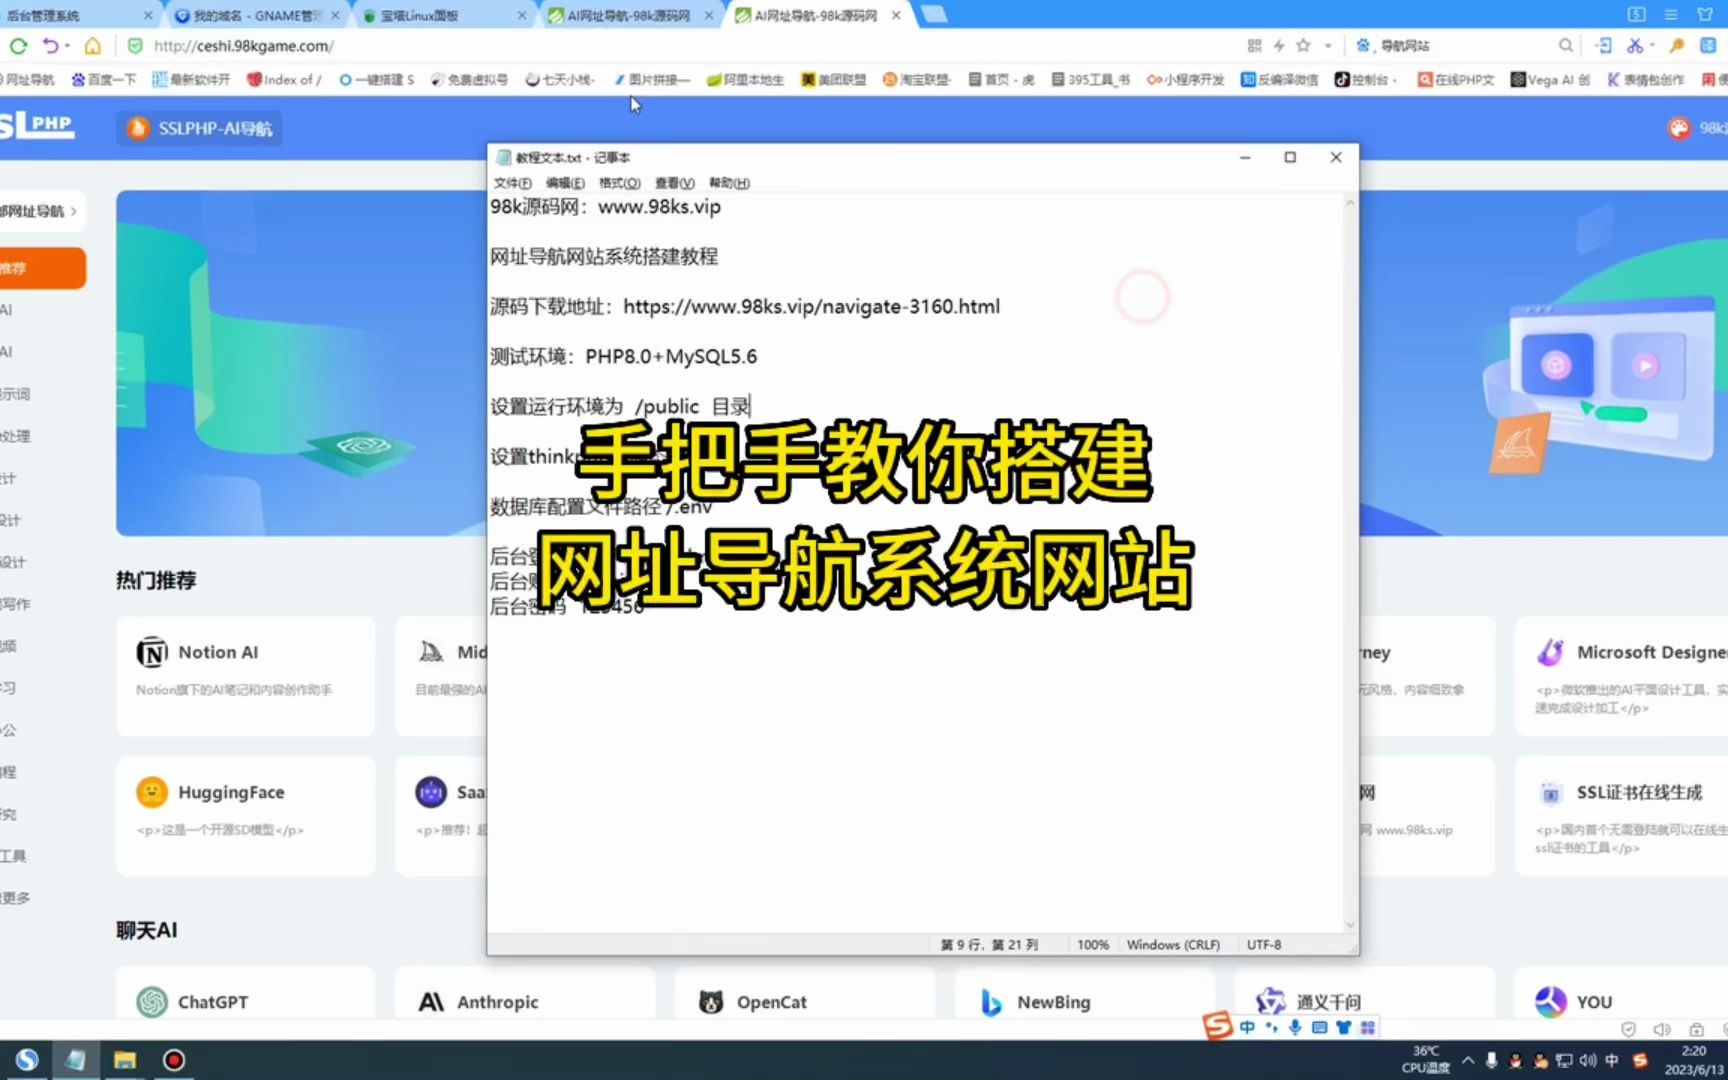Click the Notepad scrollbar down arrow
The width and height of the screenshot is (1728, 1080).
[x=1350, y=925]
